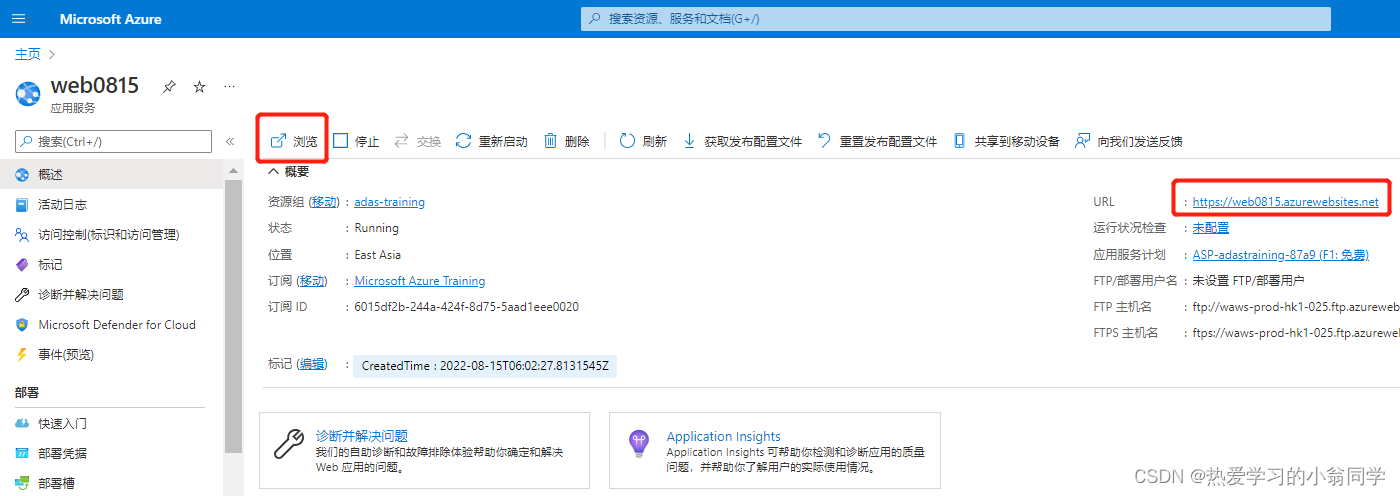Image resolution: width=1400 pixels, height=496 pixels.
Task: Click 共享到移动设备 button
Action: (1006, 141)
